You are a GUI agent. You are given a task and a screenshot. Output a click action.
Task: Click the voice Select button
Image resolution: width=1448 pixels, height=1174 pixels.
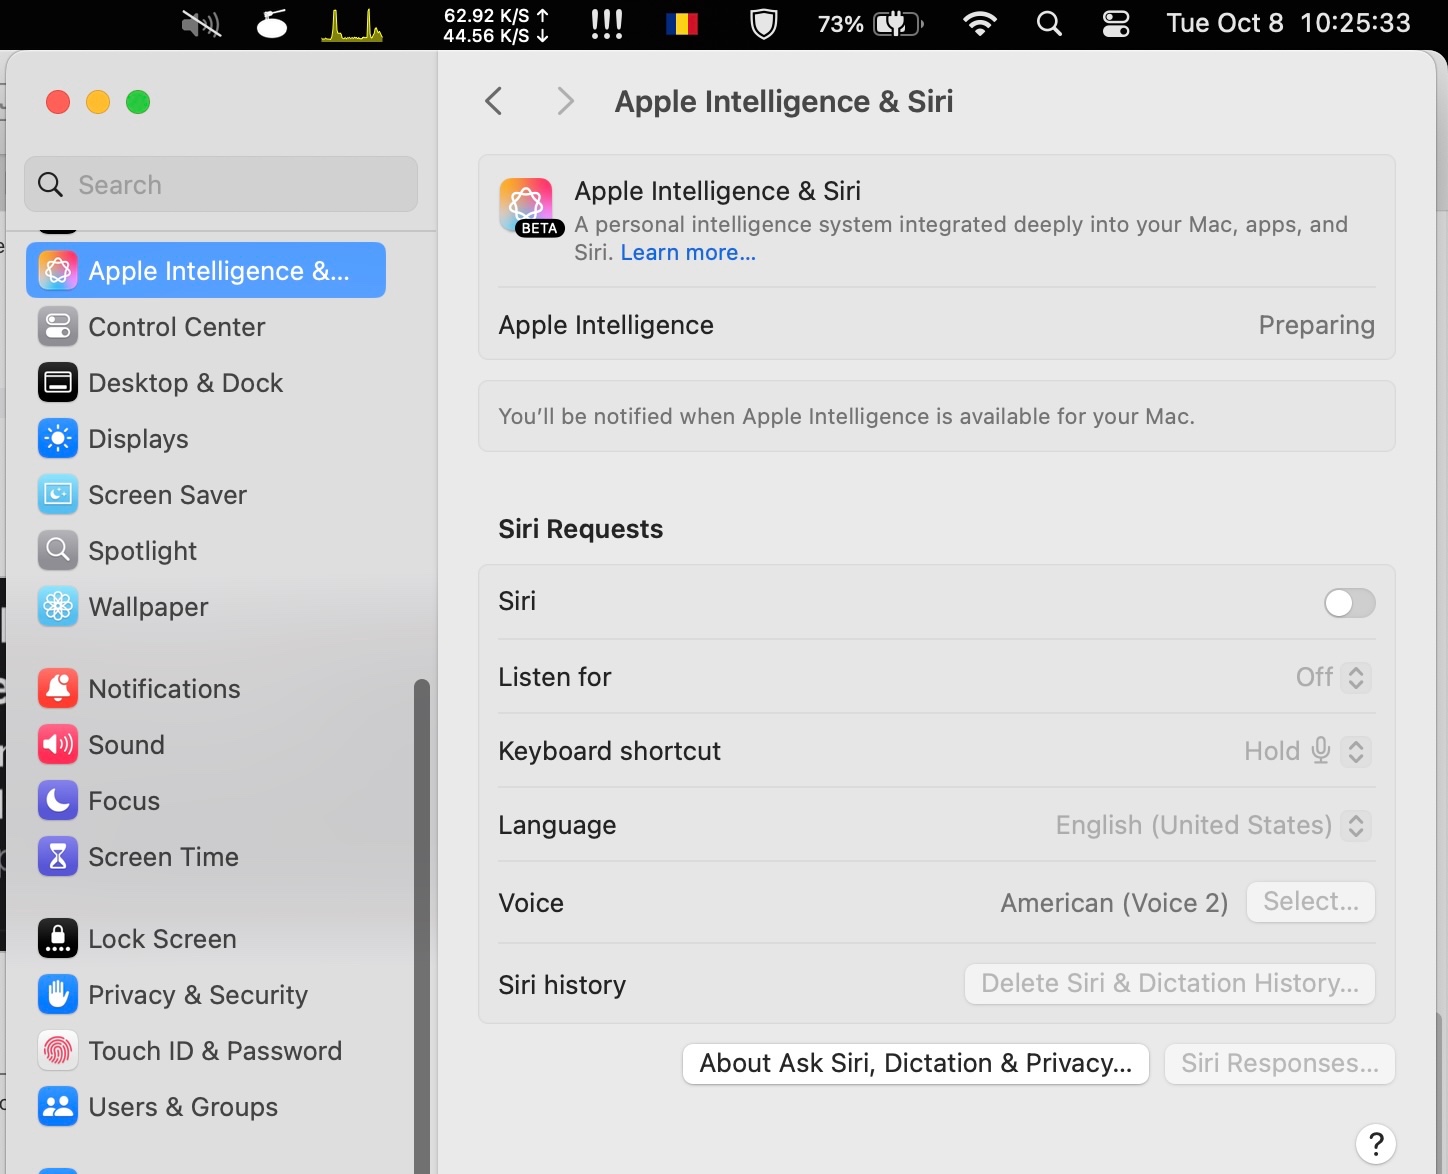point(1310,902)
